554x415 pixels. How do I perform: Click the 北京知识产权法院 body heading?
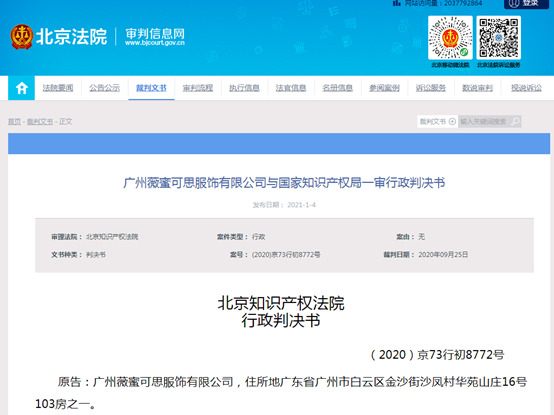pos(281,303)
